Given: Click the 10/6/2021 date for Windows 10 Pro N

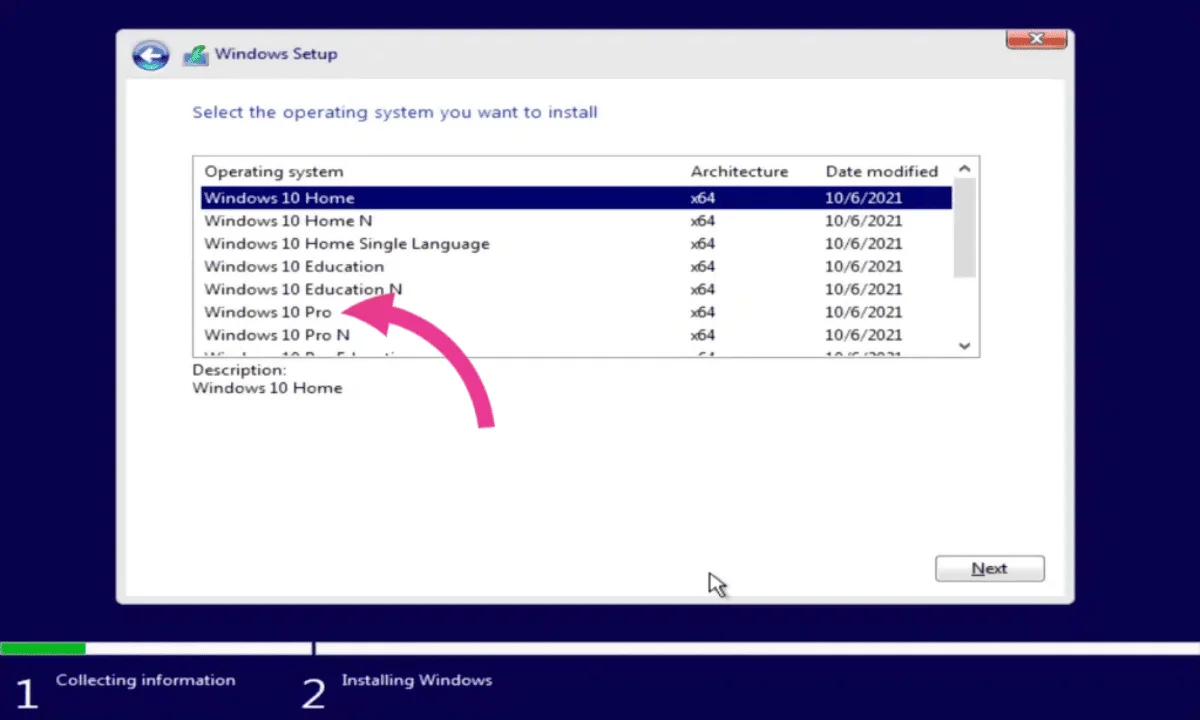Looking at the screenshot, I should (x=864, y=335).
